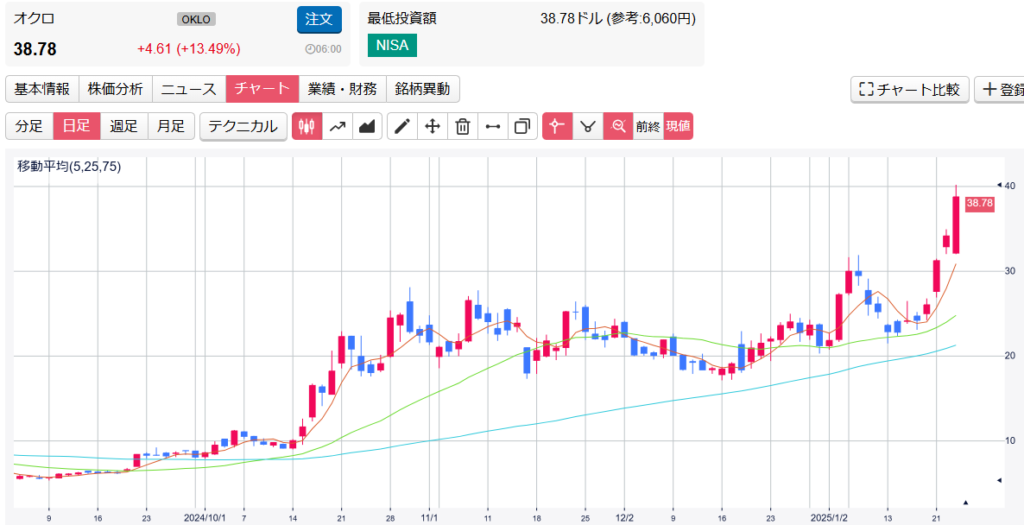Open the 業績・財務 tab
Image resolution: width=1024 pixels, height=525 pixels.
[343, 89]
